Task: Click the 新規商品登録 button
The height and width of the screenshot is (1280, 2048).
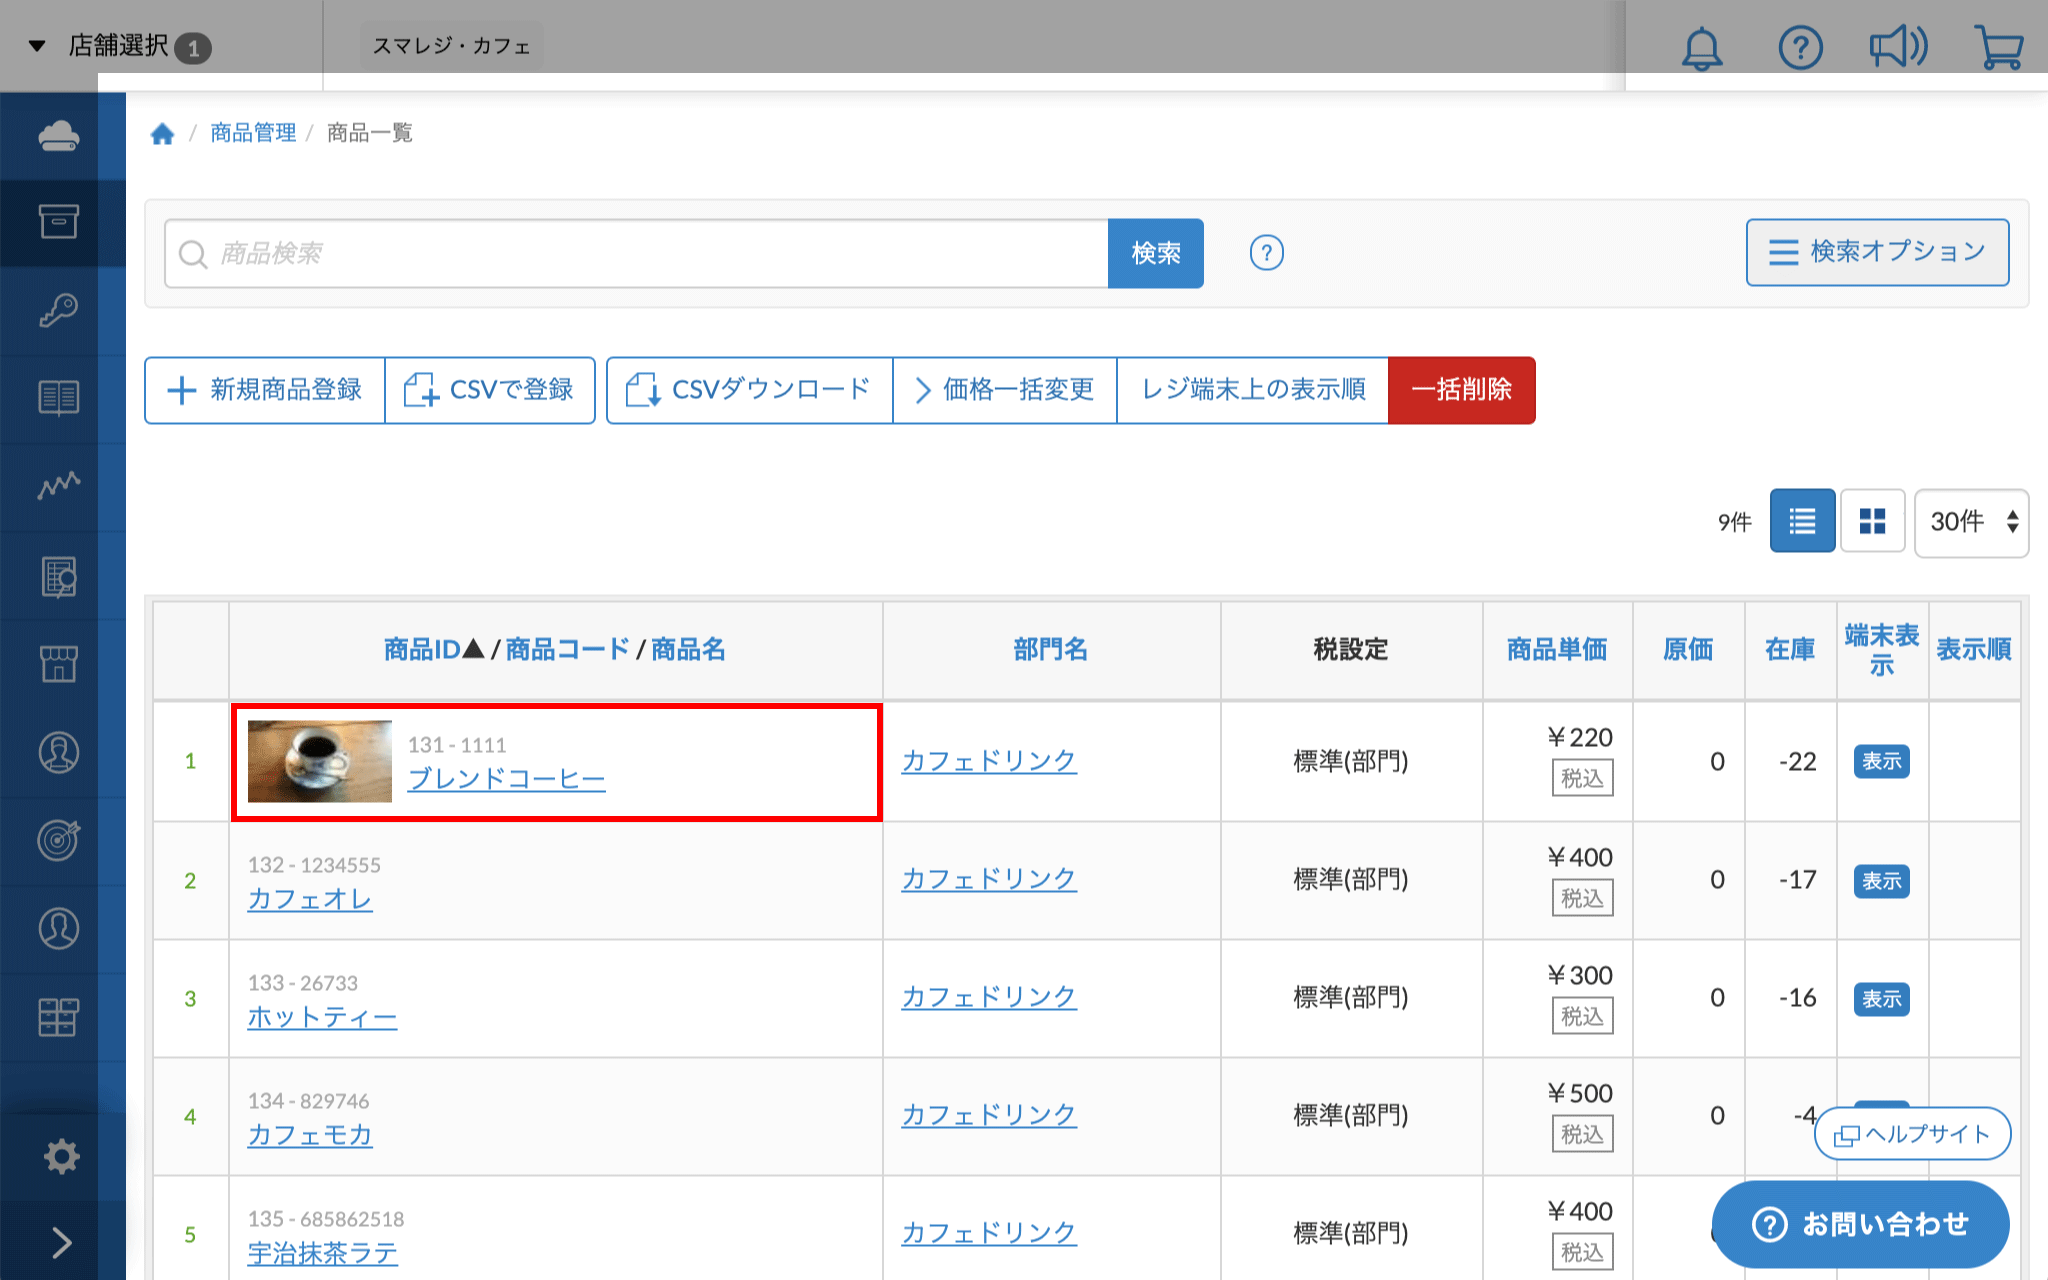Action: (265, 390)
